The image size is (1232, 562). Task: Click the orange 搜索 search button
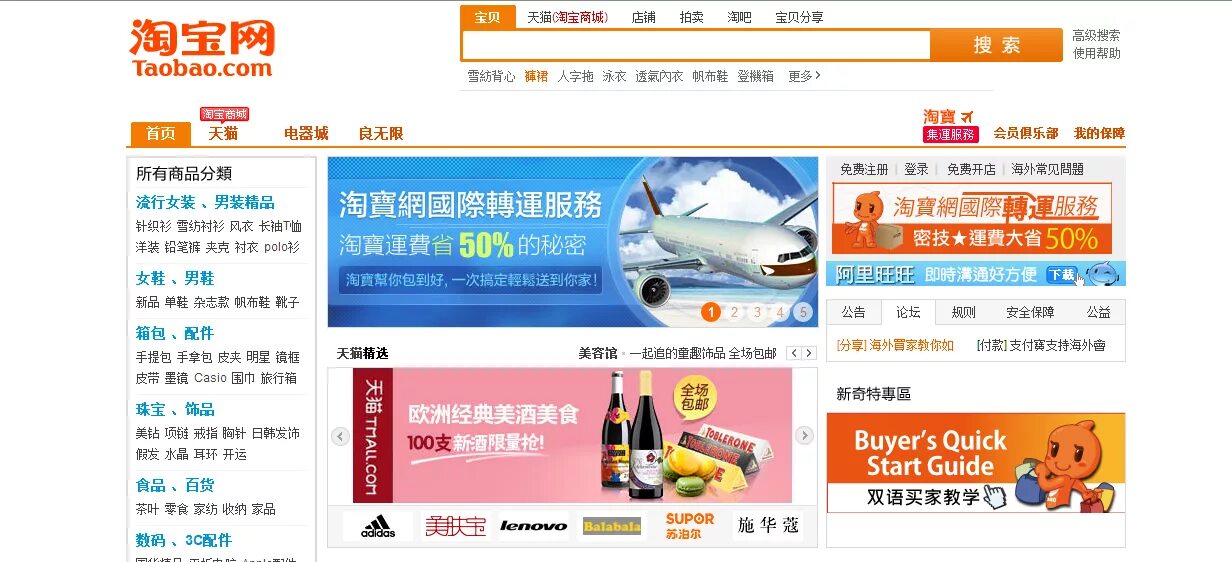tap(996, 45)
